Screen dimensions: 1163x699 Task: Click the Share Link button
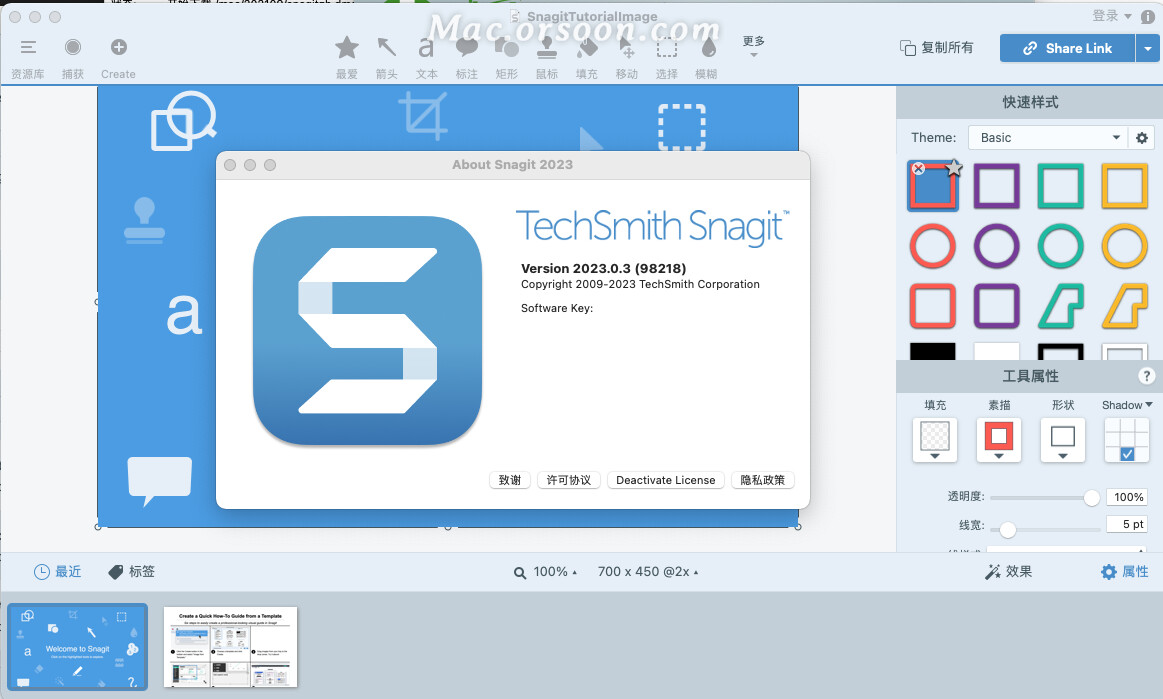pyautogui.click(x=1067, y=48)
